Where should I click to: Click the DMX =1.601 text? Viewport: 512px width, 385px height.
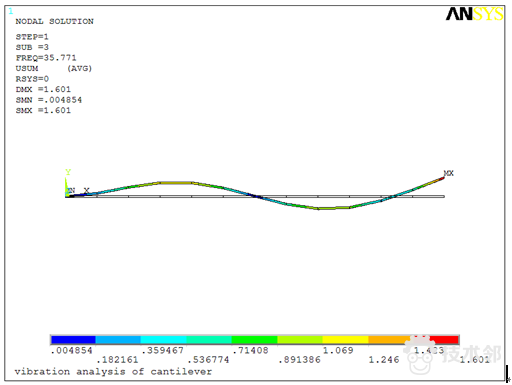tap(43, 89)
